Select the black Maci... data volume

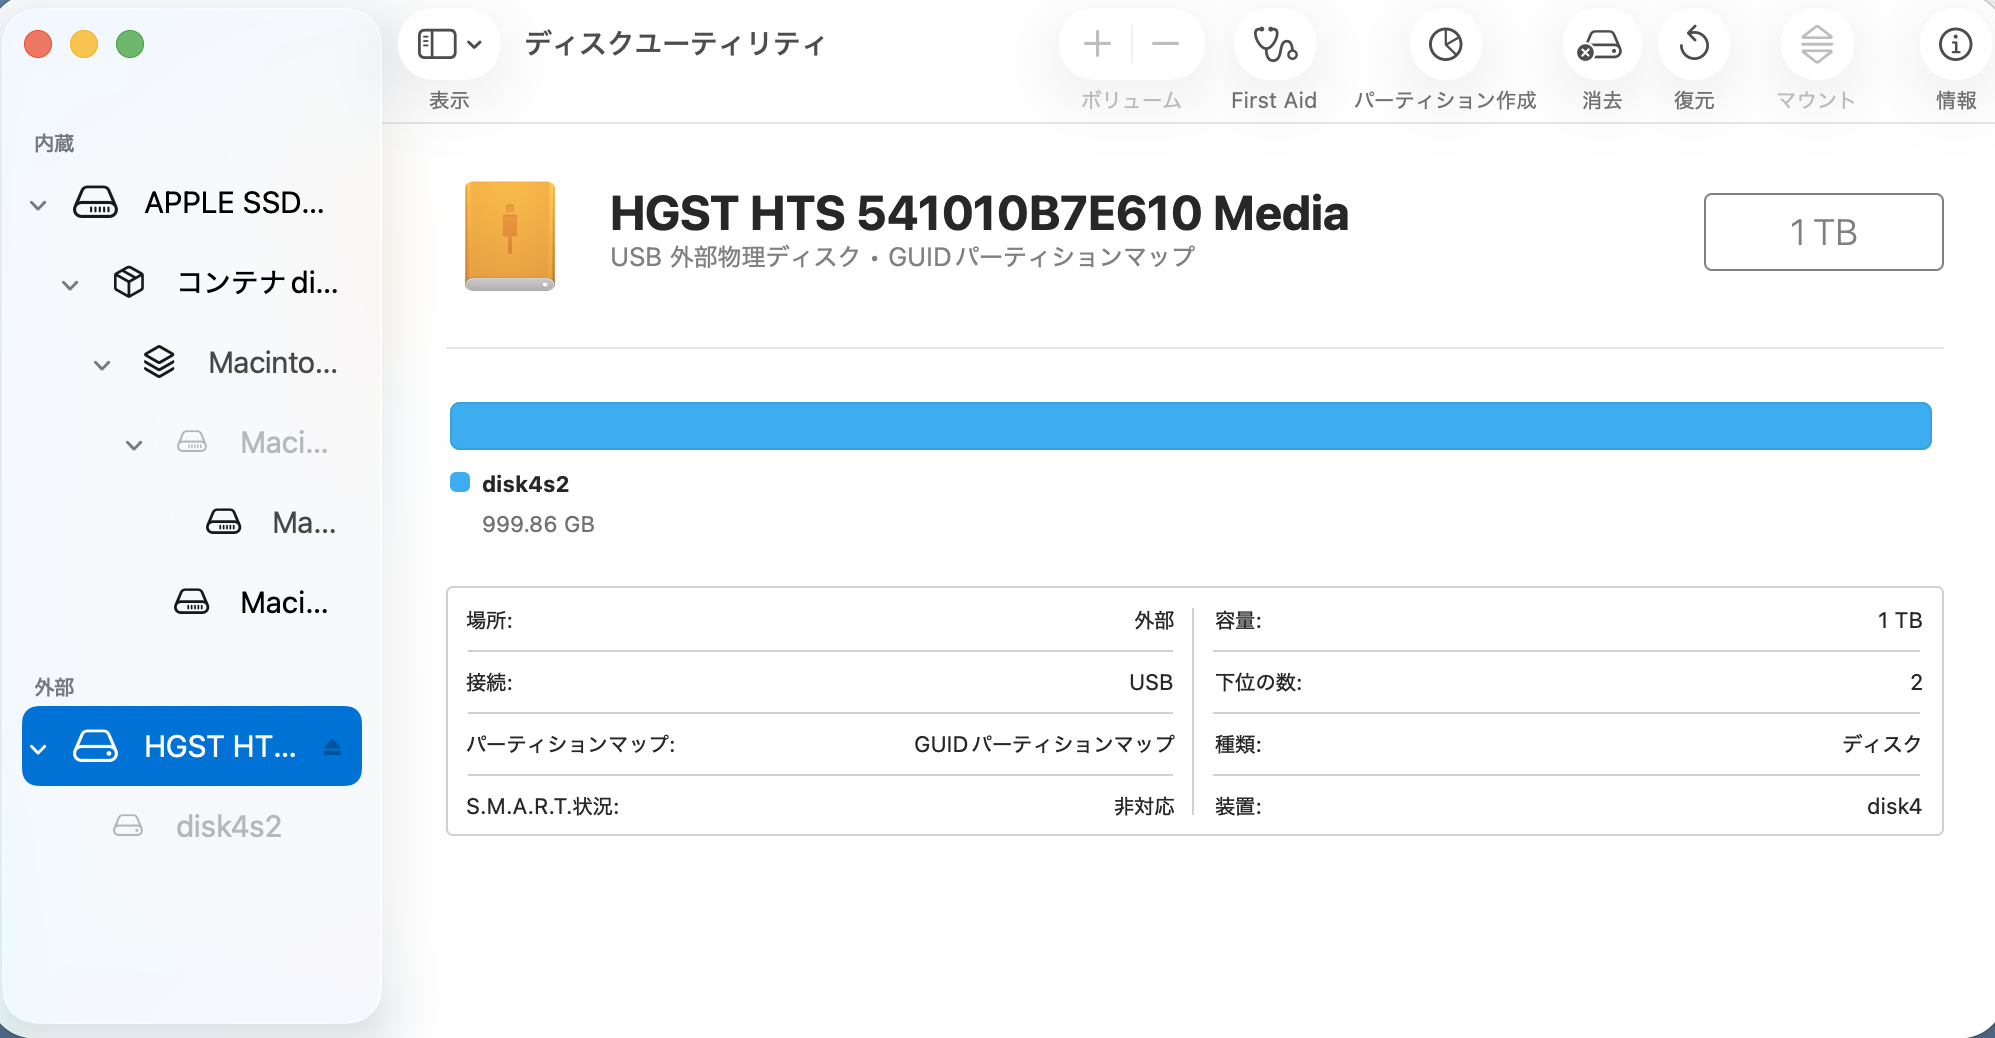[192, 603]
